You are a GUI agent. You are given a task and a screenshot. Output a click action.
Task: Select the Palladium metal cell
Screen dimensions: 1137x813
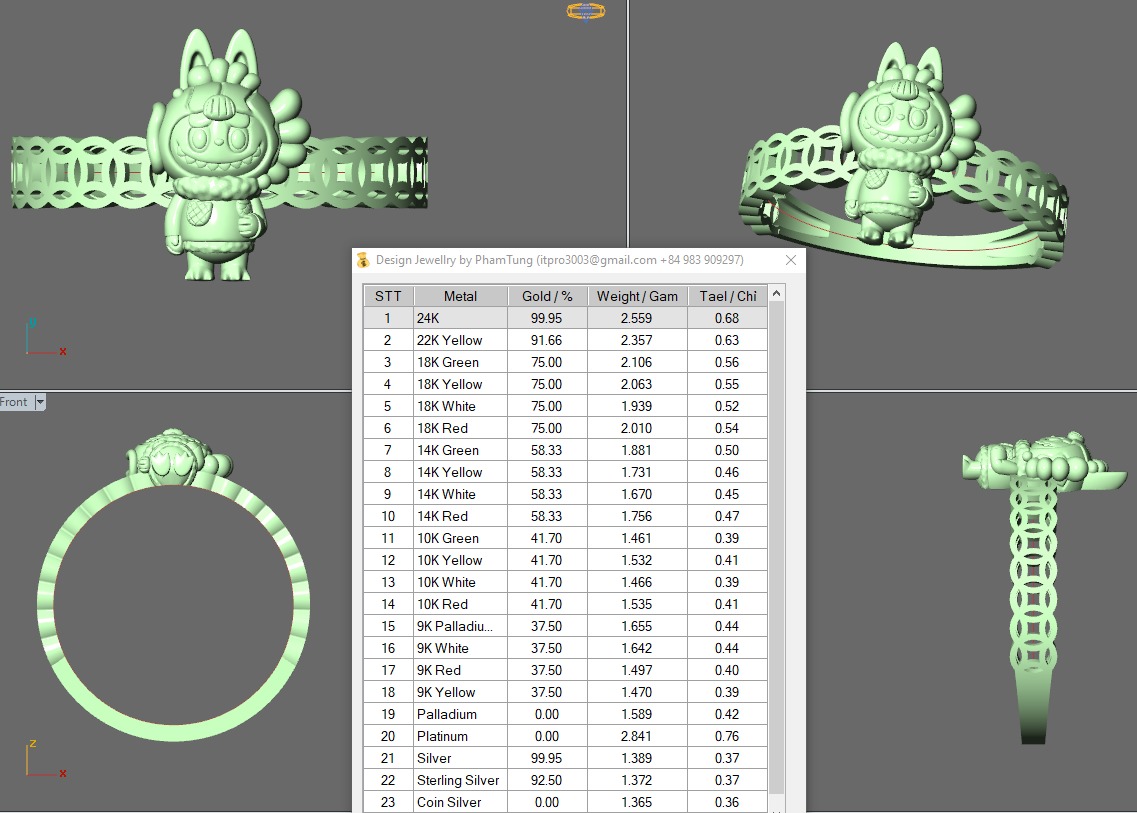460,714
